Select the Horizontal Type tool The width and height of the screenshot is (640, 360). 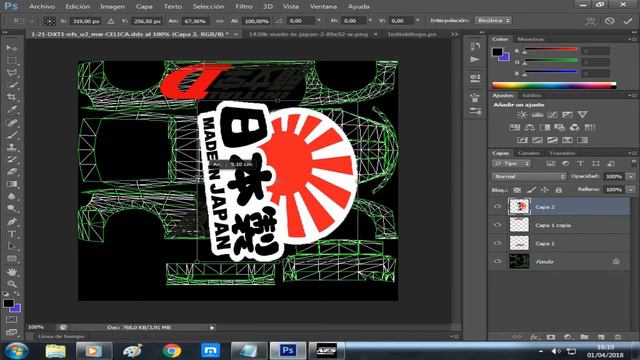pyautogui.click(x=11, y=234)
